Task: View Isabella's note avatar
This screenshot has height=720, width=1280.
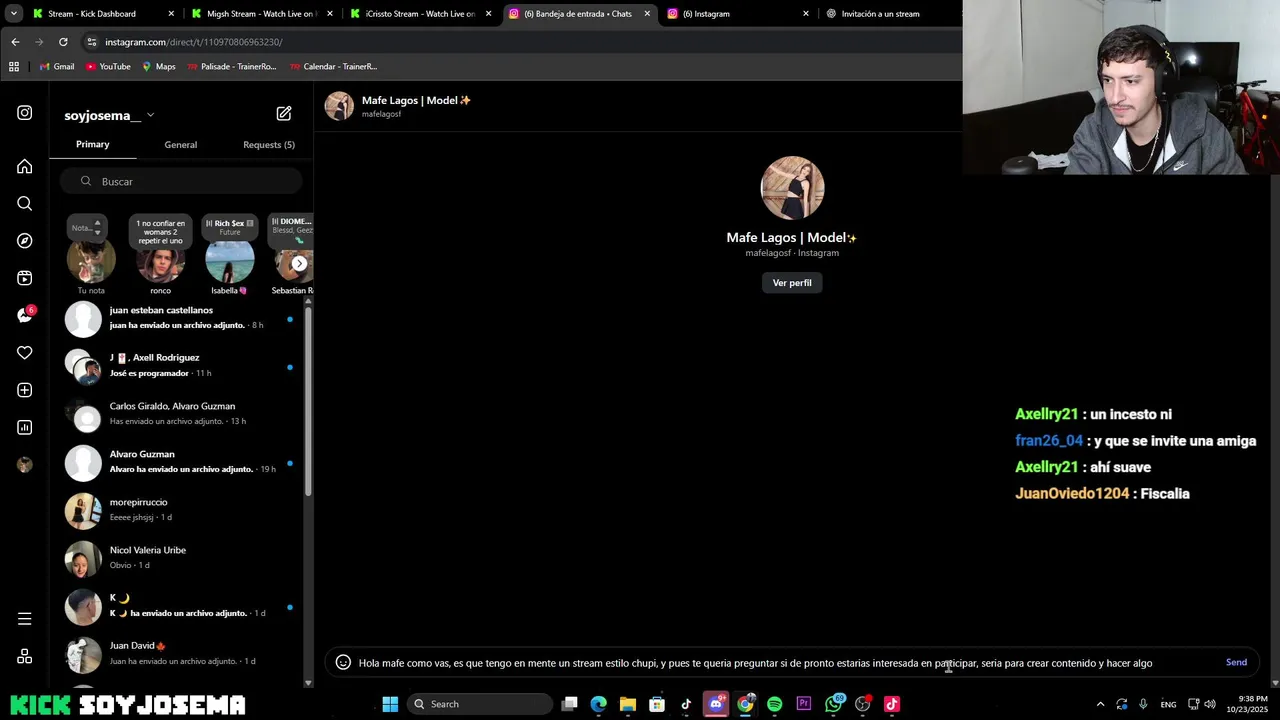Action: click(x=229, y=262)
